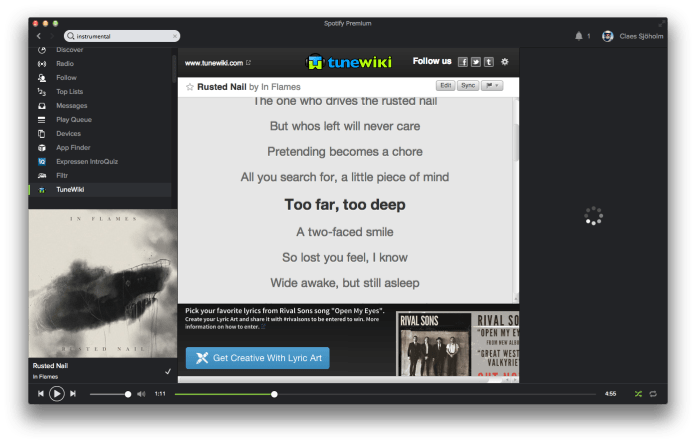The height and width of the screenshot is (443, 696).
Task: Click the TuneWiki logo
Action: [x=349, y=62]
